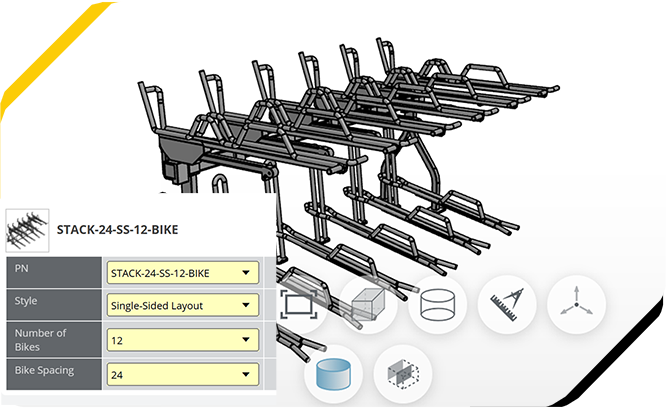Click the Style row label
Screen dimensions: 666x408
[x=26, y=301]
